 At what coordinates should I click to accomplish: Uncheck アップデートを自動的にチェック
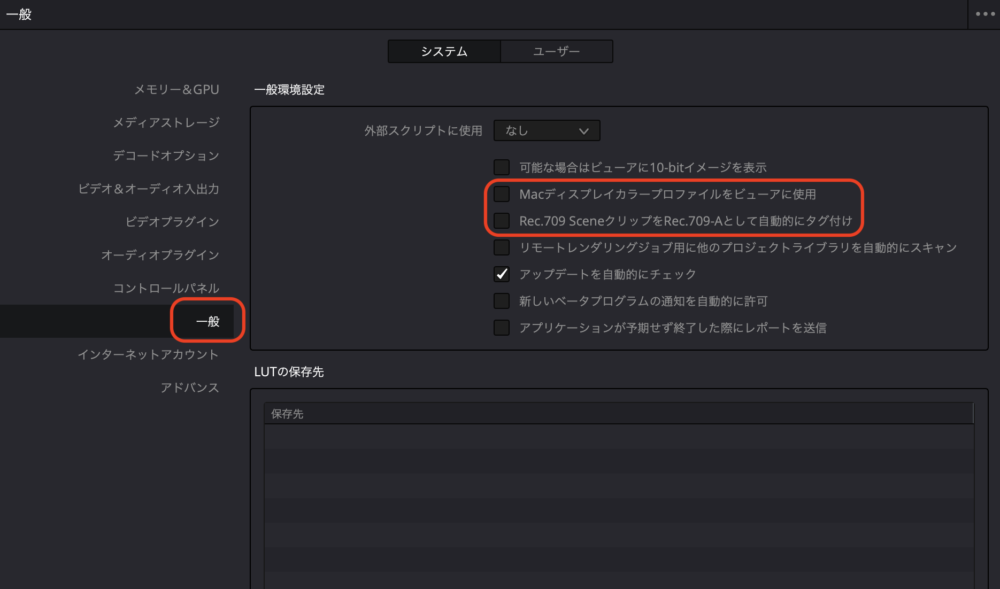pyautogui.click(x=502, y=274)
